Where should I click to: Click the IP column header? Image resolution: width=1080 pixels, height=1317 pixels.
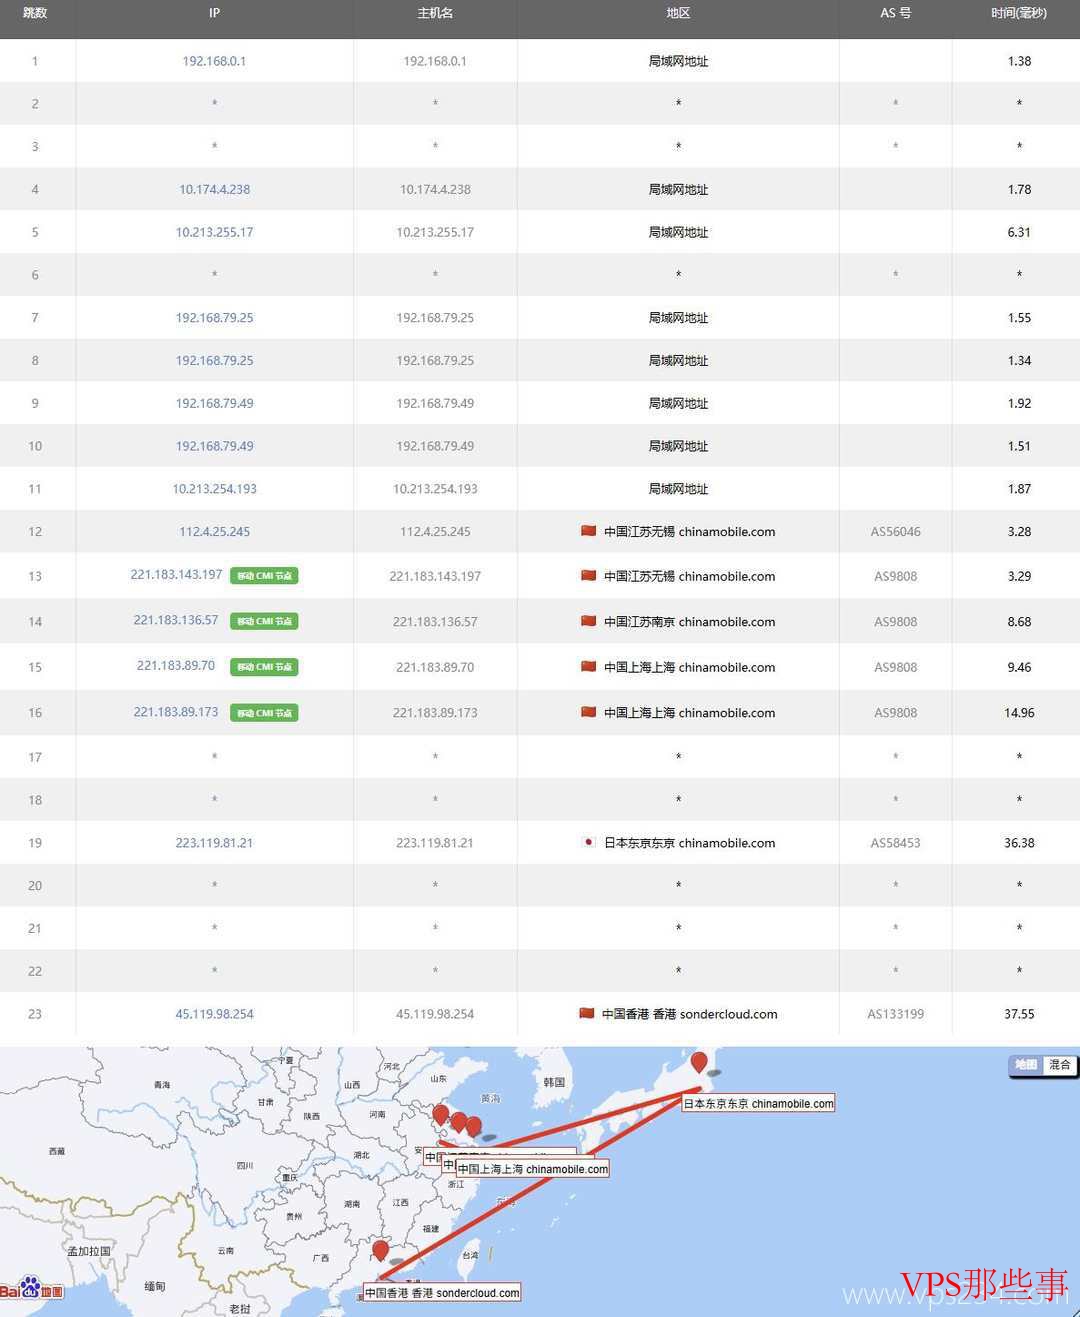(214, 13)
